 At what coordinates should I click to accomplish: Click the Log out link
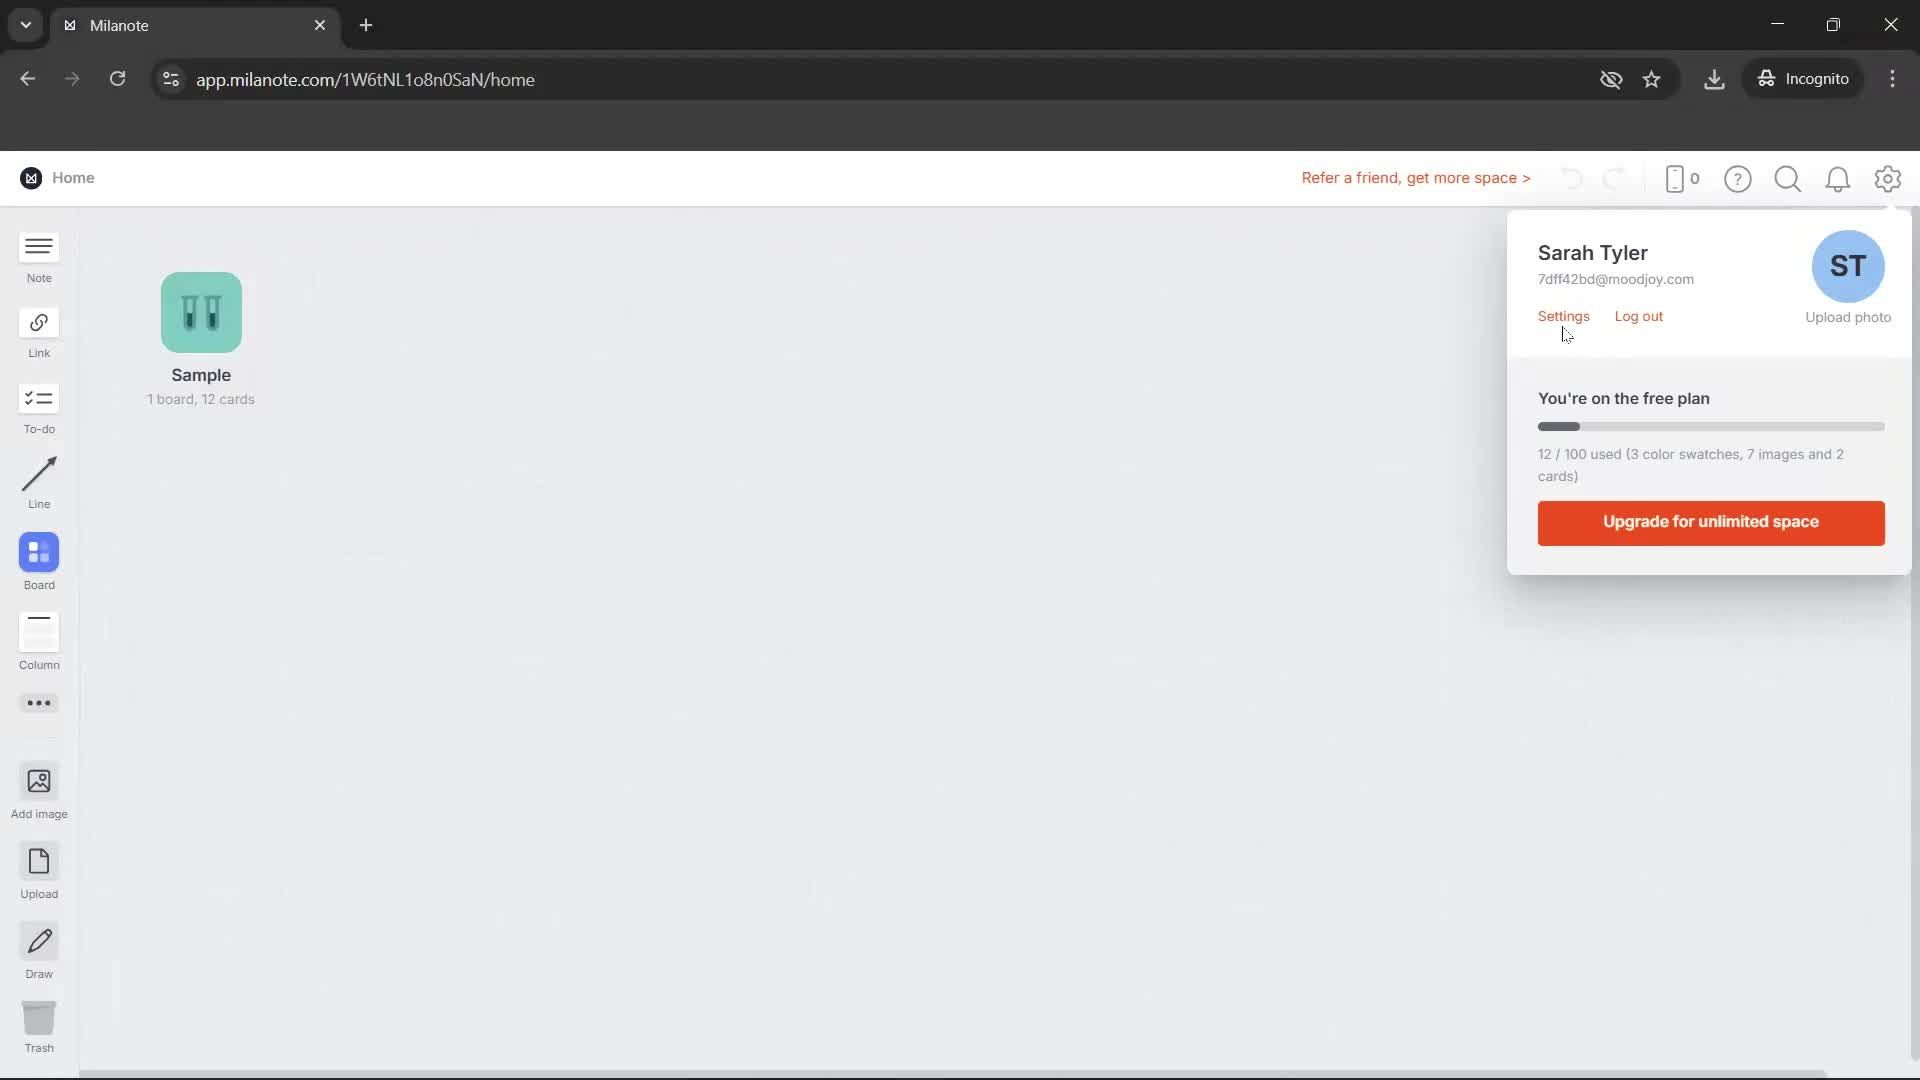point(1638,316)
